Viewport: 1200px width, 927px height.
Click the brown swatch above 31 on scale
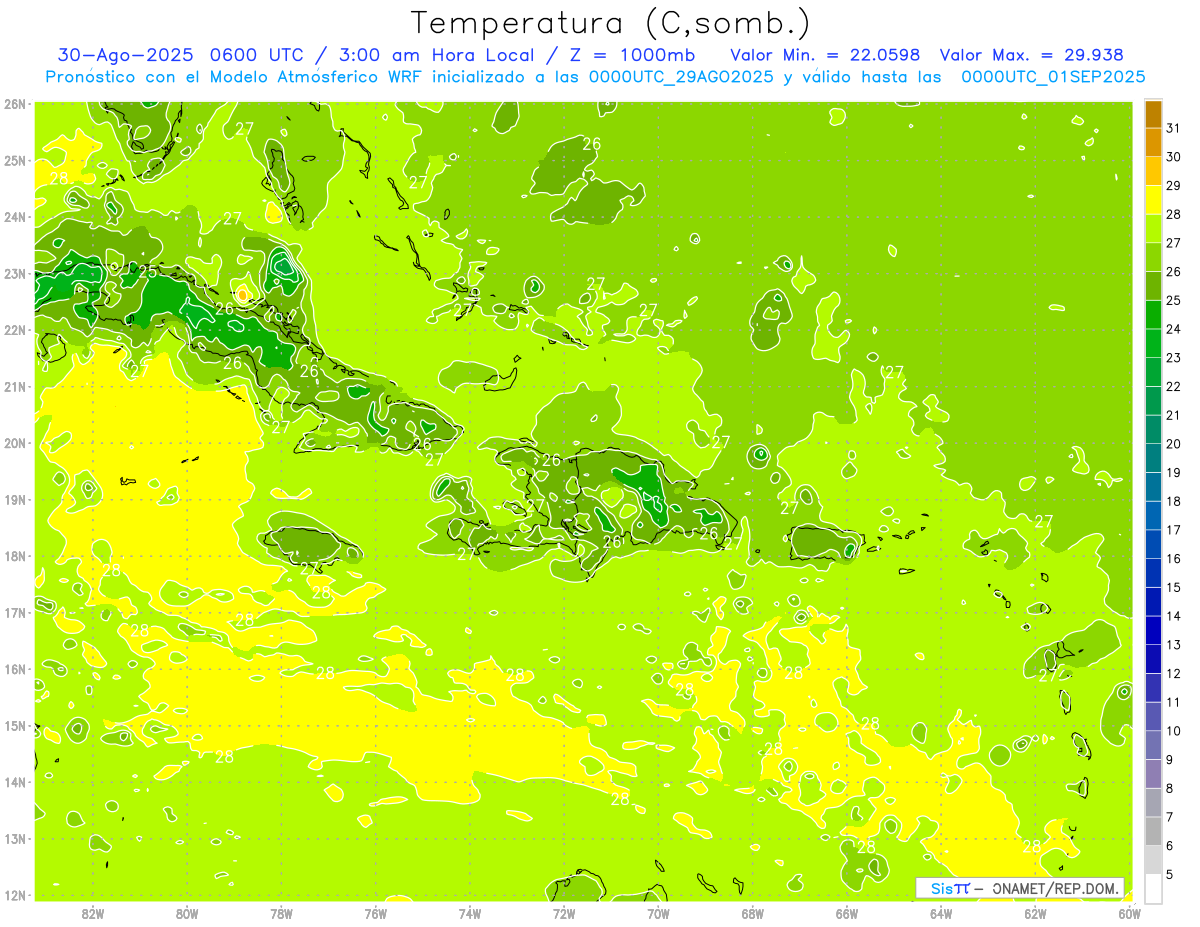(1153, 114)
